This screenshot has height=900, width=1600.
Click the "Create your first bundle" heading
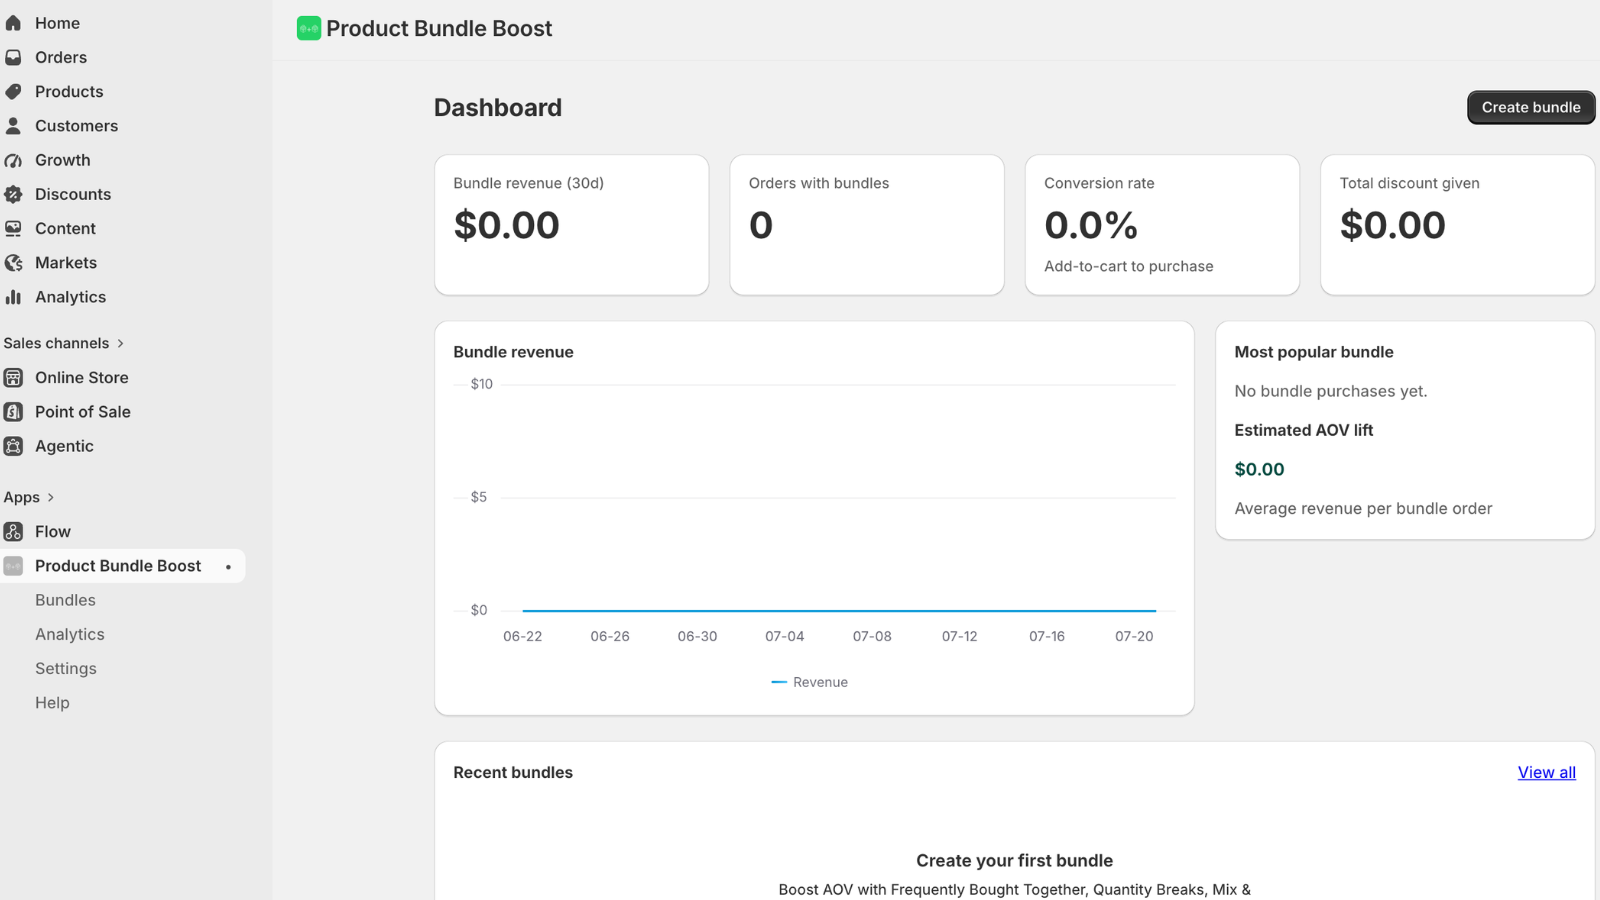click(x=1015, y=861)
